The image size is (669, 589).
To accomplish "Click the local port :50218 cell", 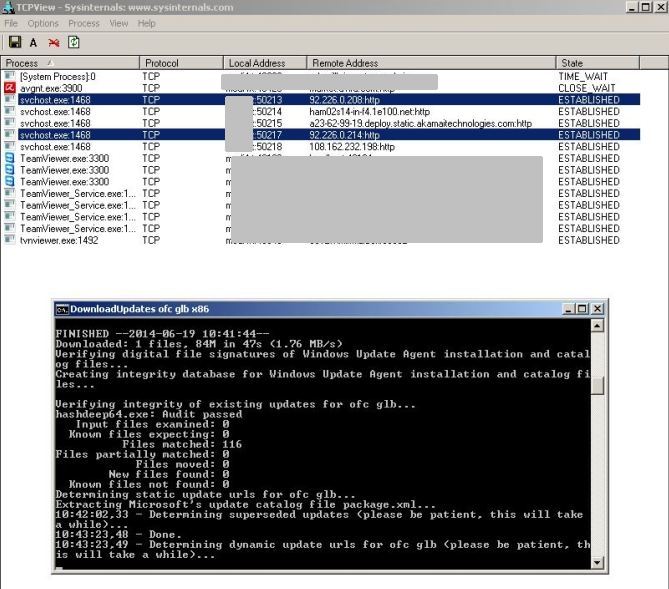I will click(x=268, y=147).
